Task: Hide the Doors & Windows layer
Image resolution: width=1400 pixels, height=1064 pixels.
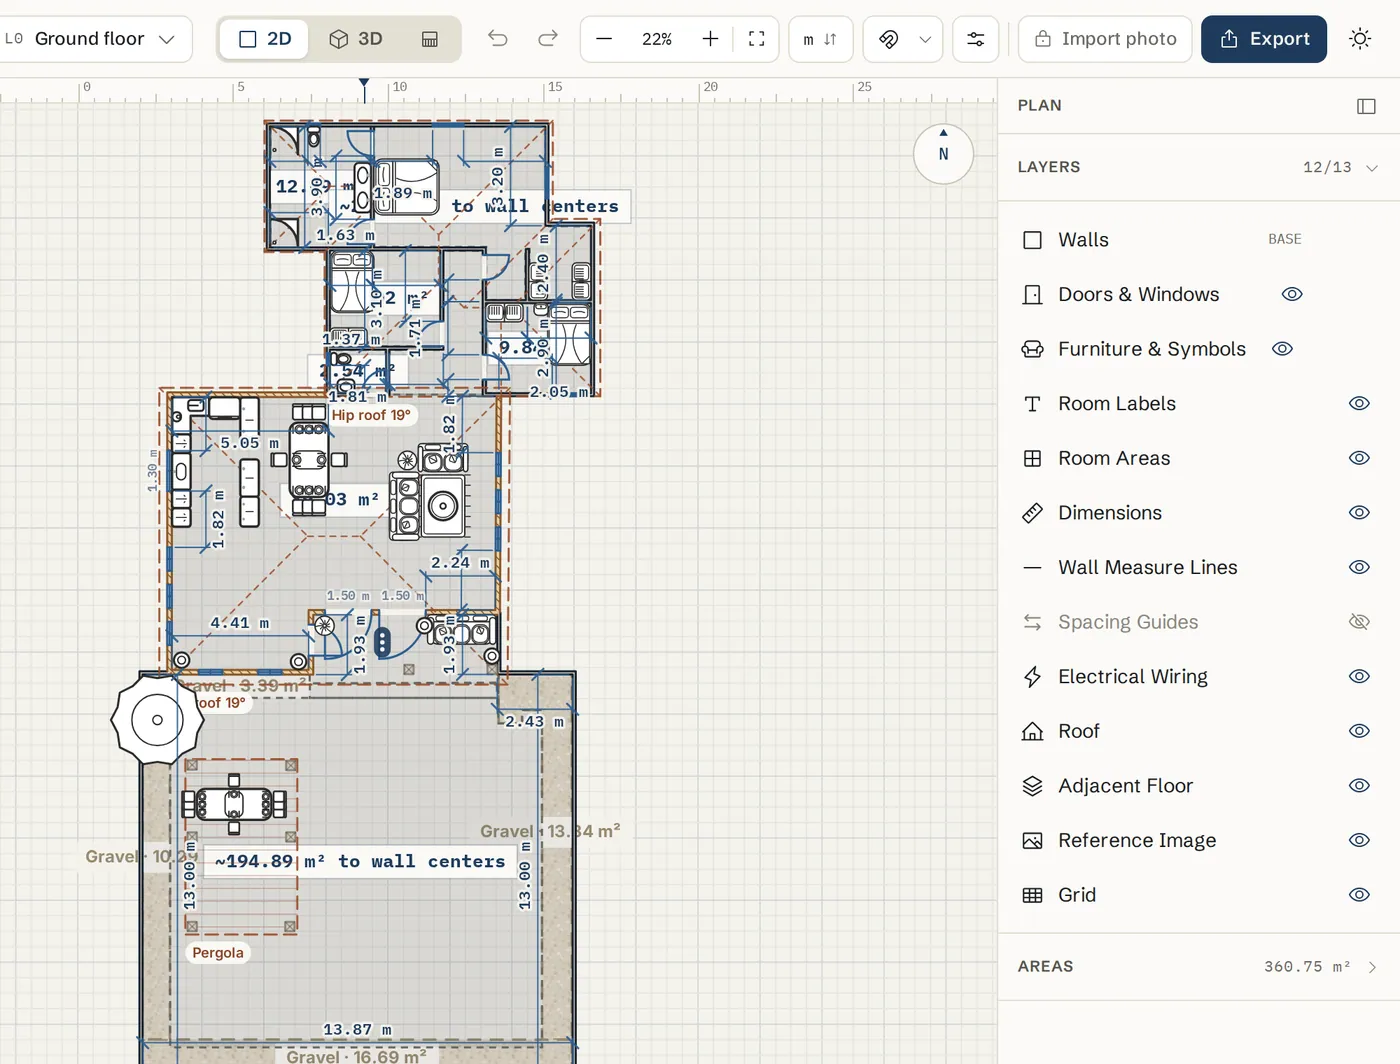Action: 1292,295
